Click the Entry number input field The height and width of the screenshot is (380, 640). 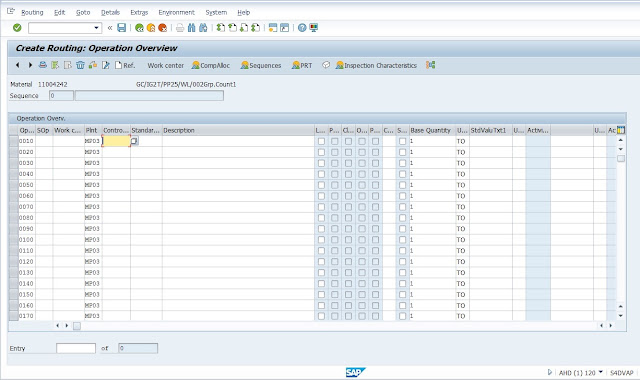(x=76, y=348)
